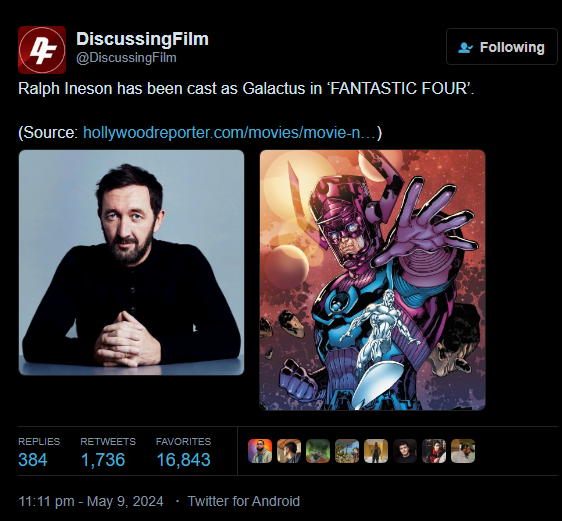Open second liker avatar in the row

pyautogui.click(x=289, y=451)
